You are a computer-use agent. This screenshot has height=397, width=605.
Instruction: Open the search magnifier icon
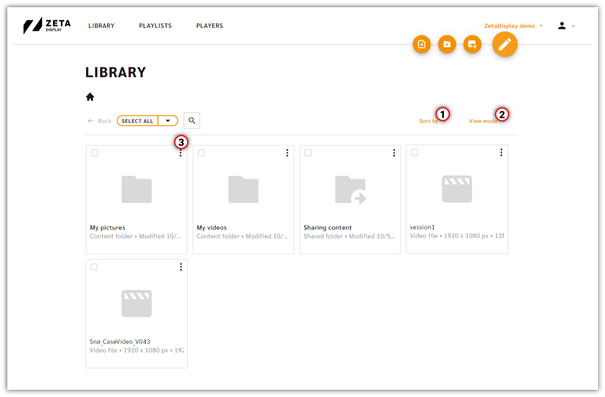192,121
